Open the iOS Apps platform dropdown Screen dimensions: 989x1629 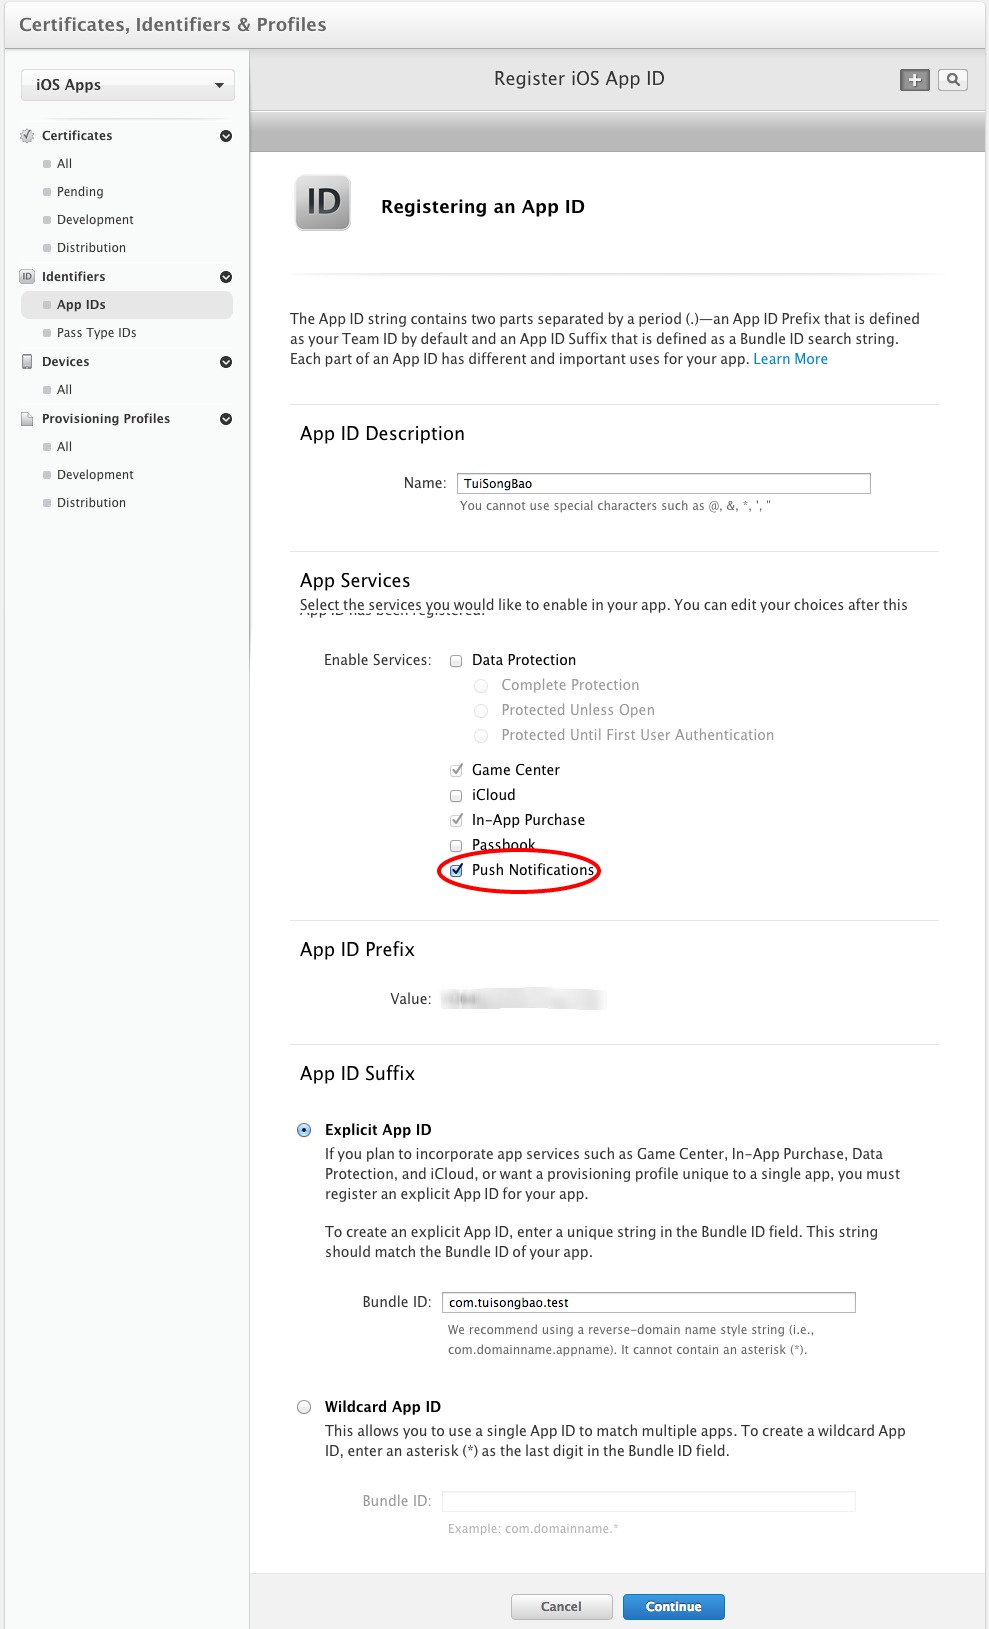[x=128, y=85]
